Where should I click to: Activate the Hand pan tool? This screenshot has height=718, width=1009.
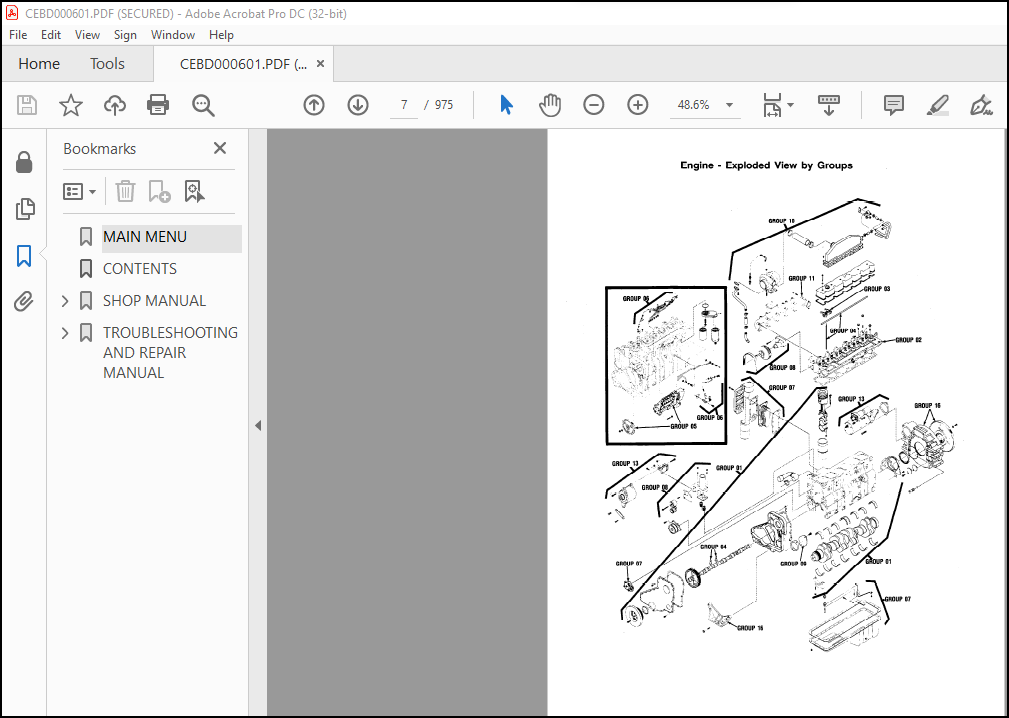(x=550, y=105)
